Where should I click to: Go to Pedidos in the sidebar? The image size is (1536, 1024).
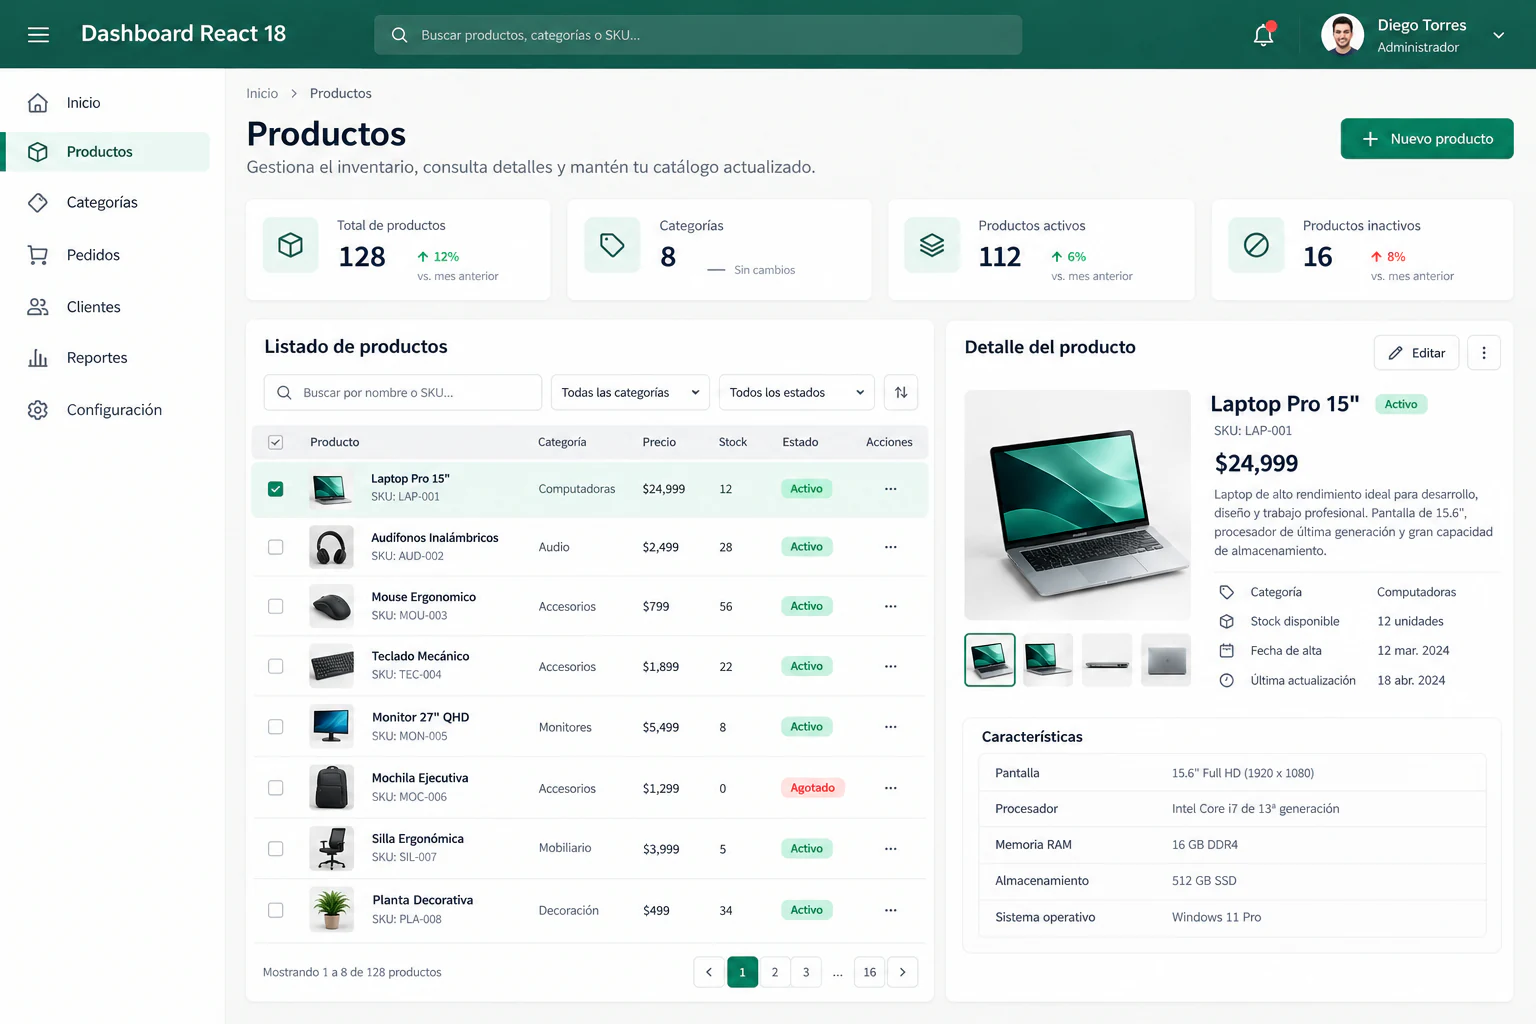click(107, 255)
